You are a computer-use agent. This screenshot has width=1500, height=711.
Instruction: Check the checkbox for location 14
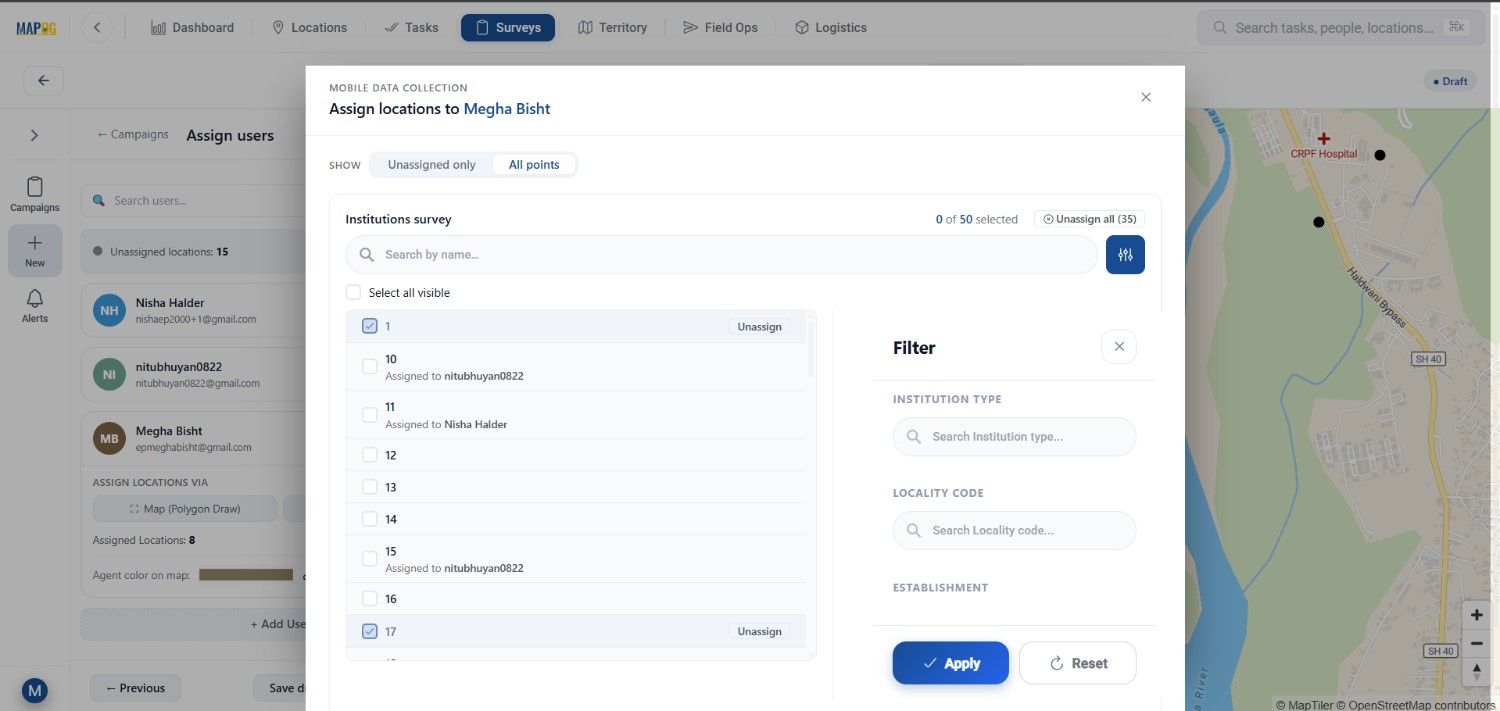(370, 519)
